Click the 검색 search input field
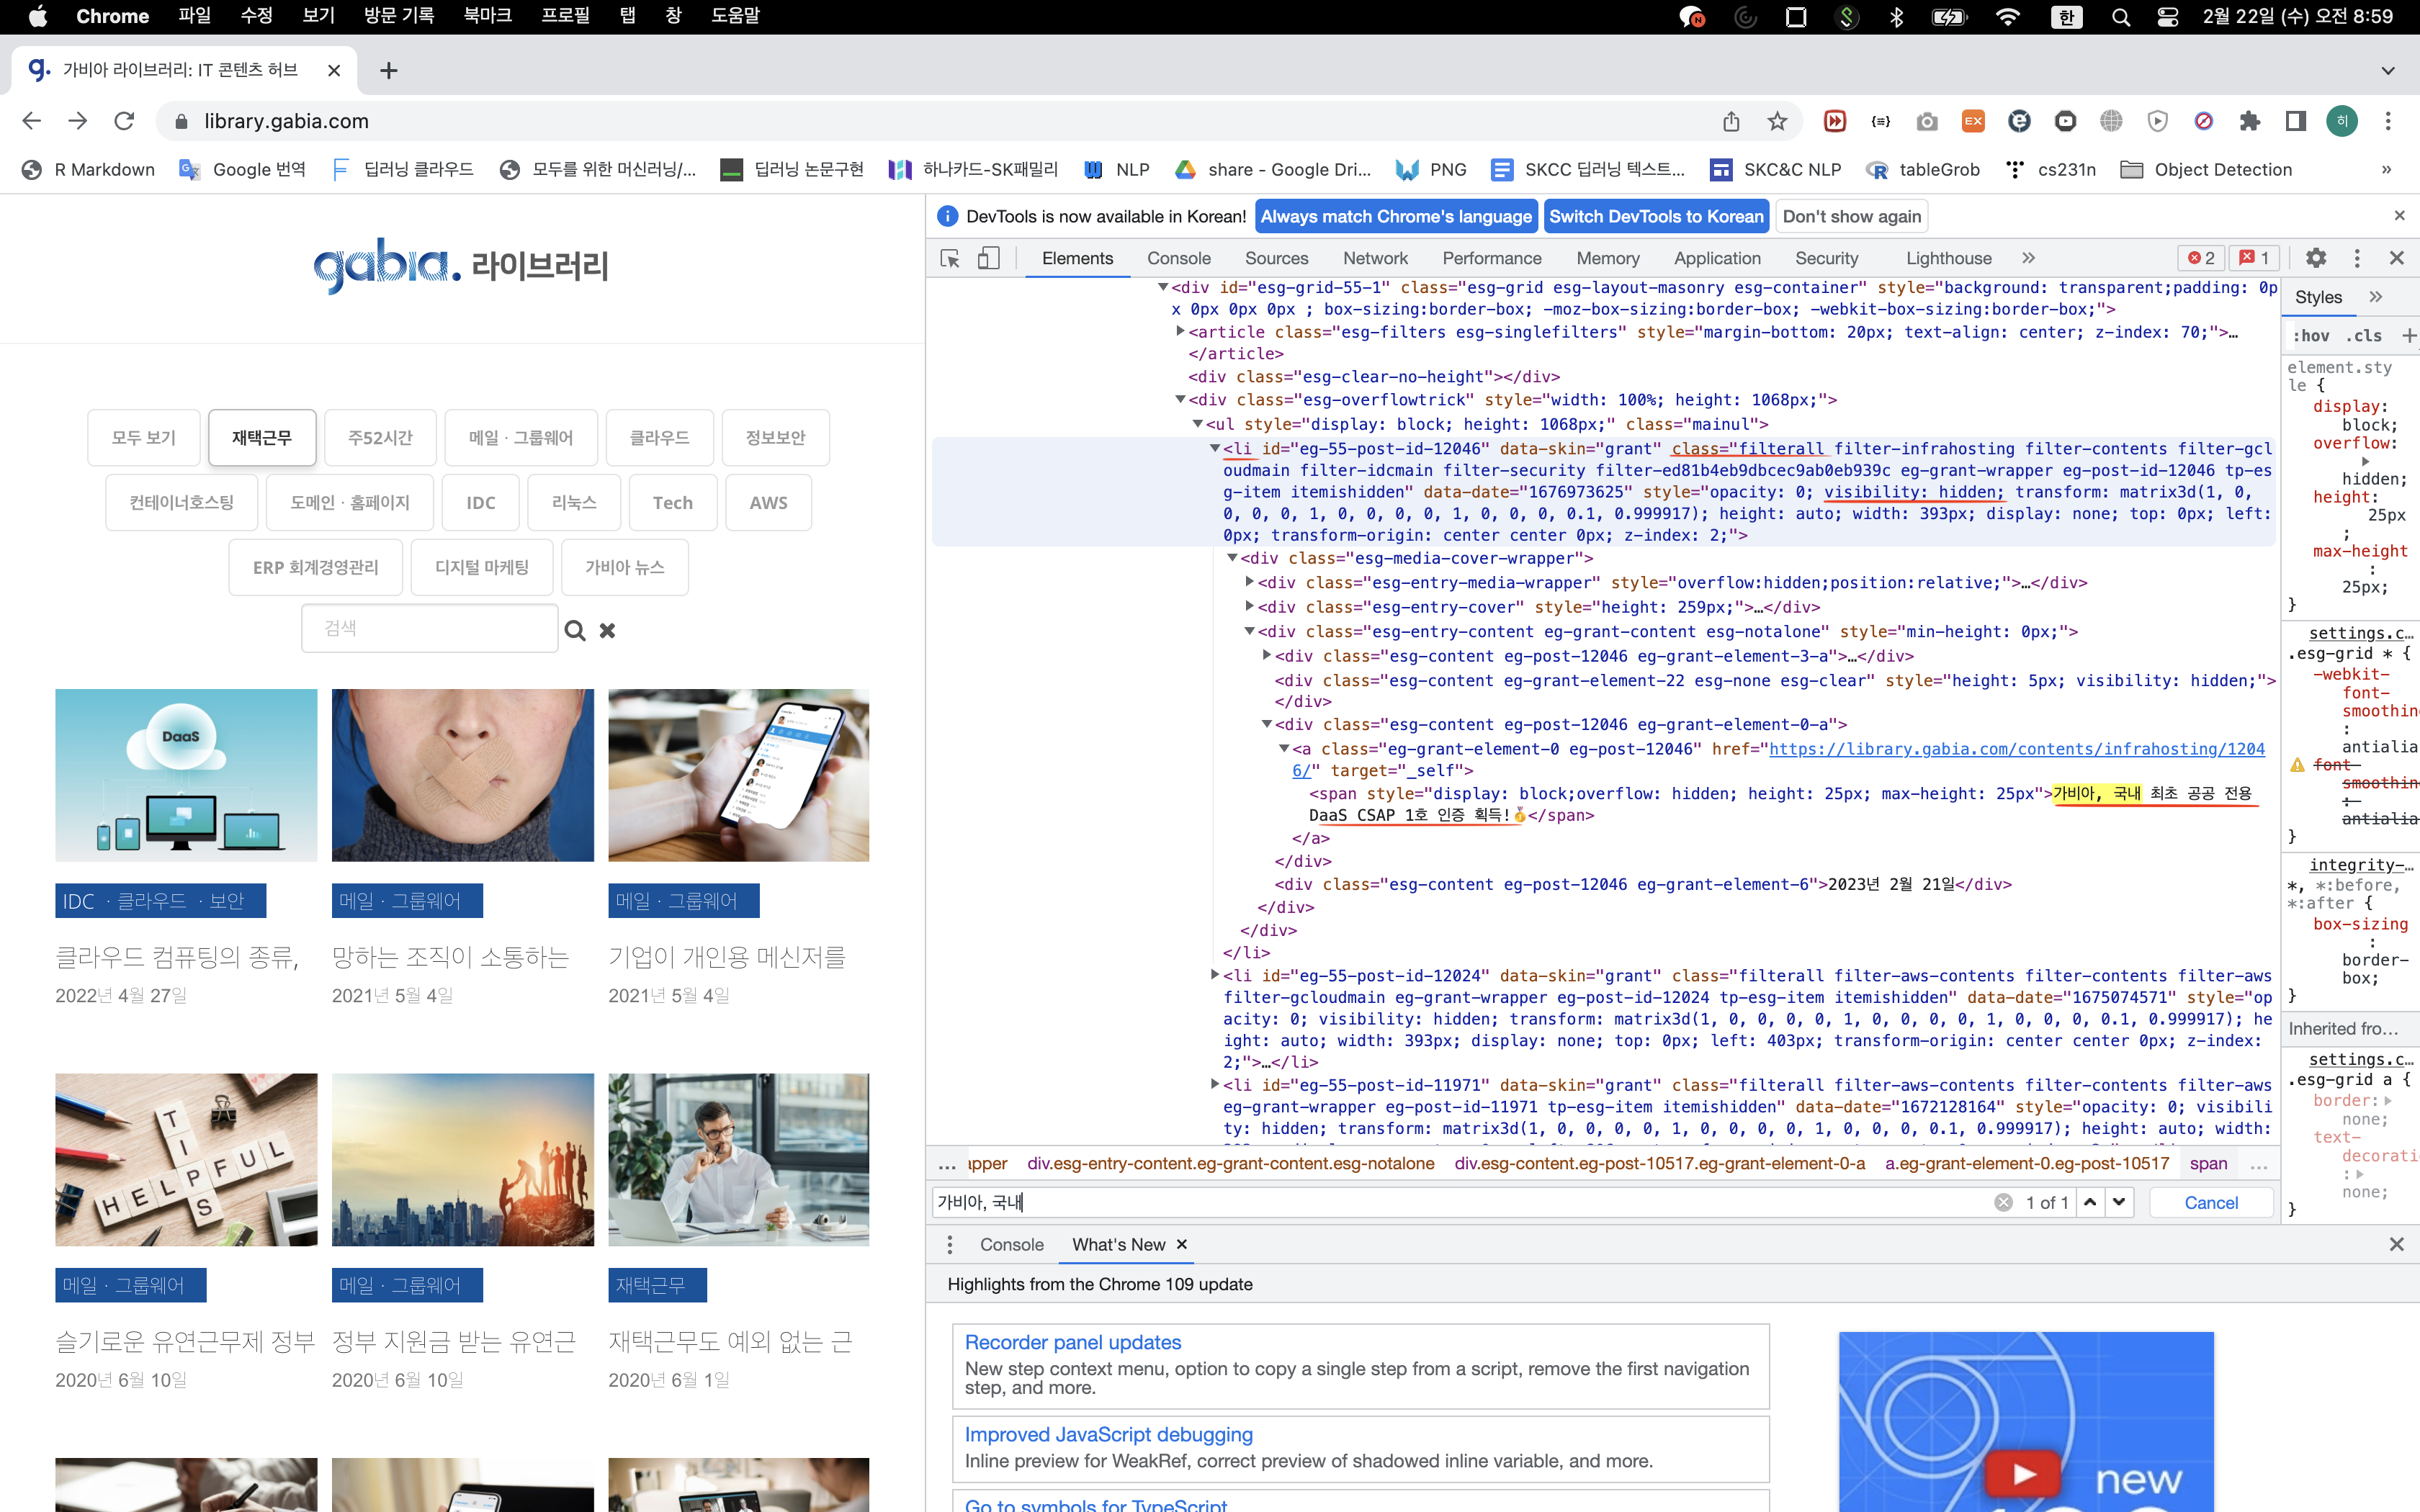Viewport: 2420px width, 1512px height. click(430, 628)
